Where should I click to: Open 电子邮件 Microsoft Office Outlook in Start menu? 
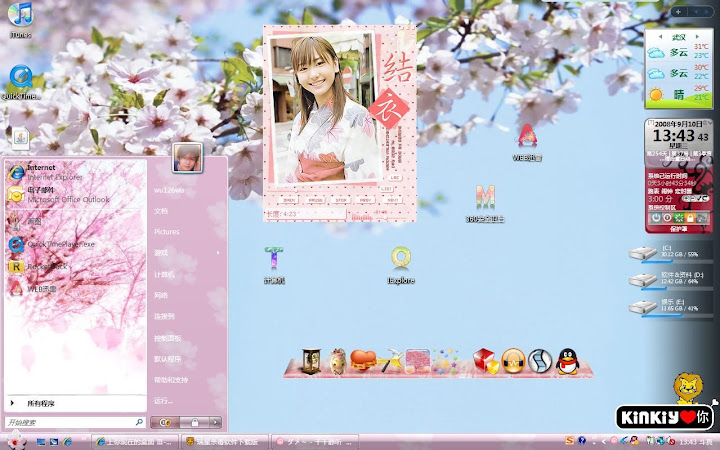coord(75,195)
